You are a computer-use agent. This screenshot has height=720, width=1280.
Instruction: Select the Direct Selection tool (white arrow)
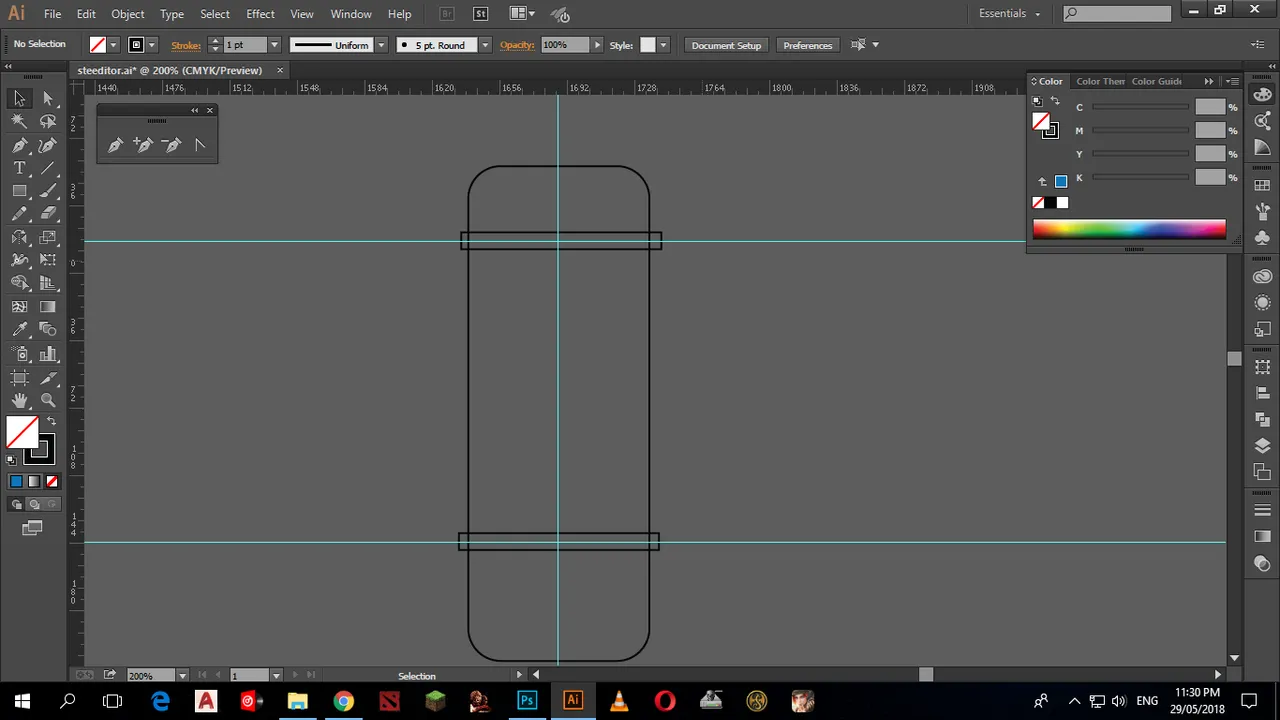[48, 98]
